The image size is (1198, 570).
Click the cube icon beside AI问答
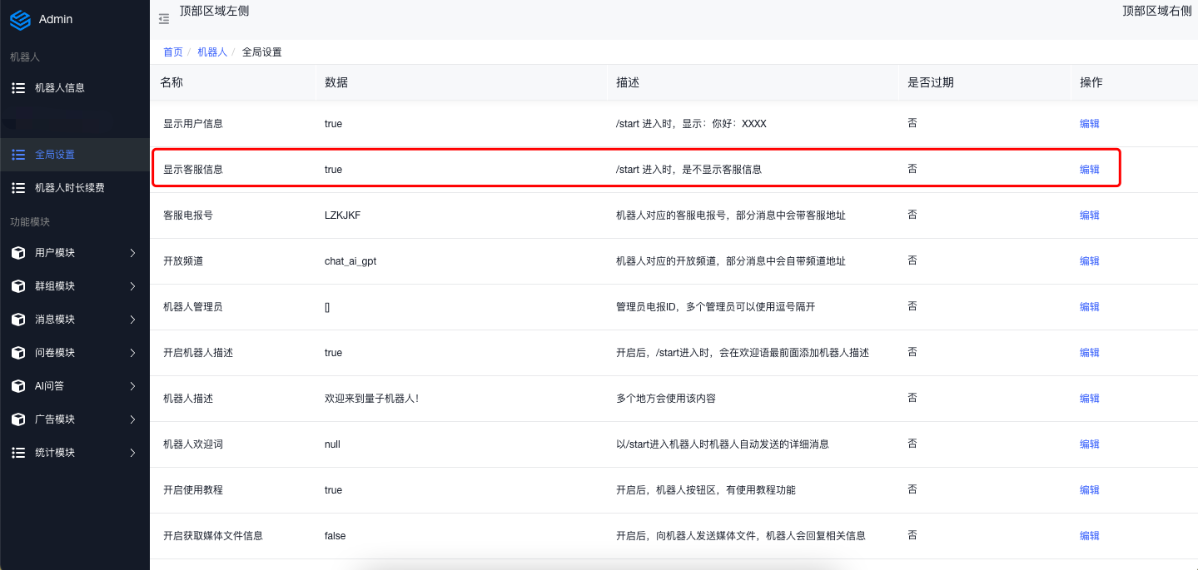click(18, 386)
